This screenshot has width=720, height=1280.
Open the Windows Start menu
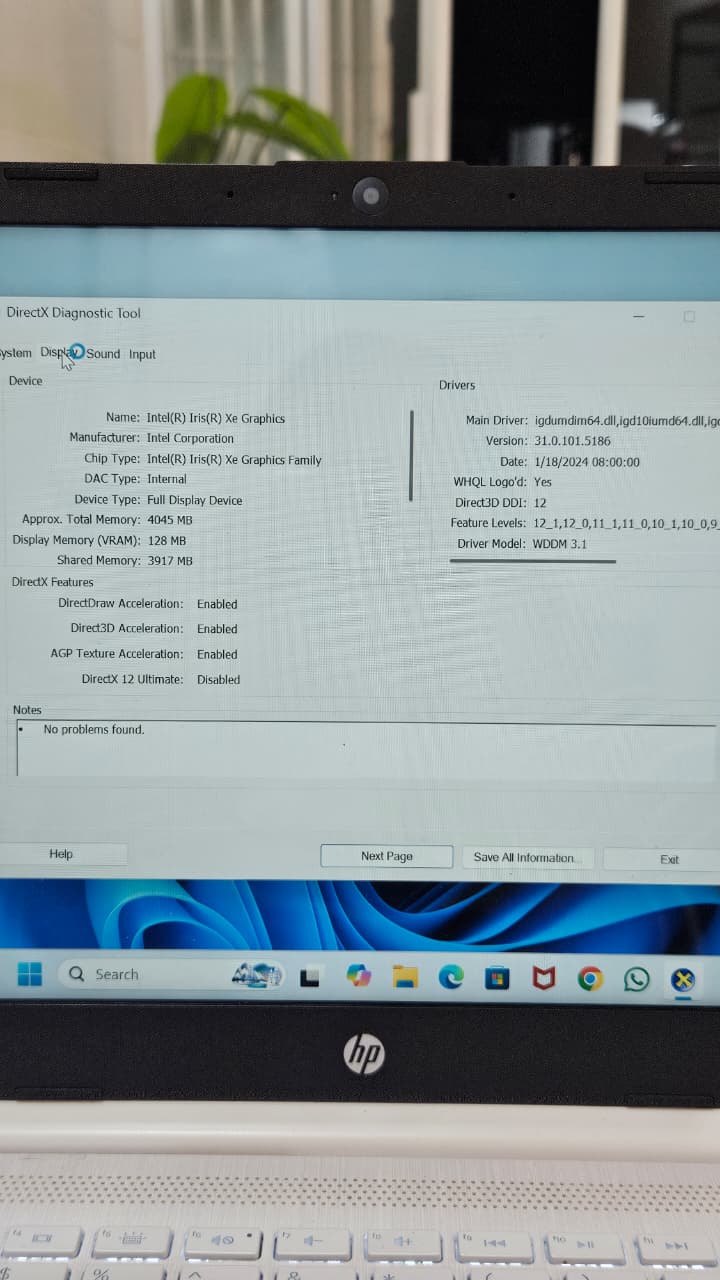pos(30,974)
